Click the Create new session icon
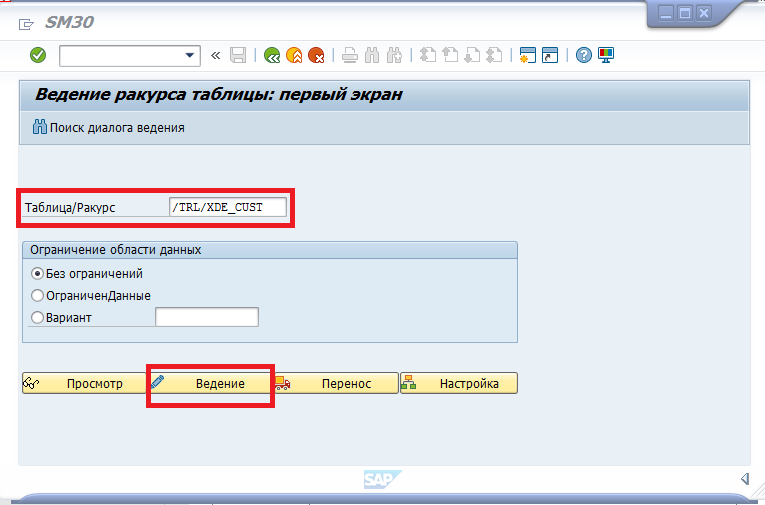Screen dimensions: 765x505 click(x=527, y=55)
